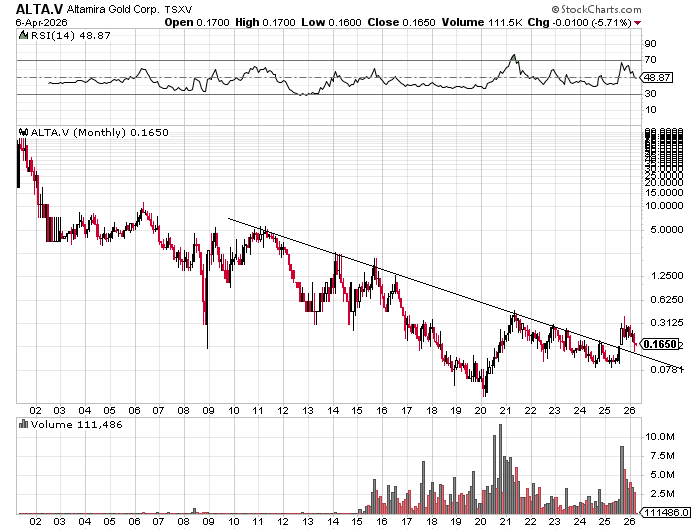This screenshot has width=700, height=530.
Task: Click the 10.0M volume axis label
Action: 659,437
